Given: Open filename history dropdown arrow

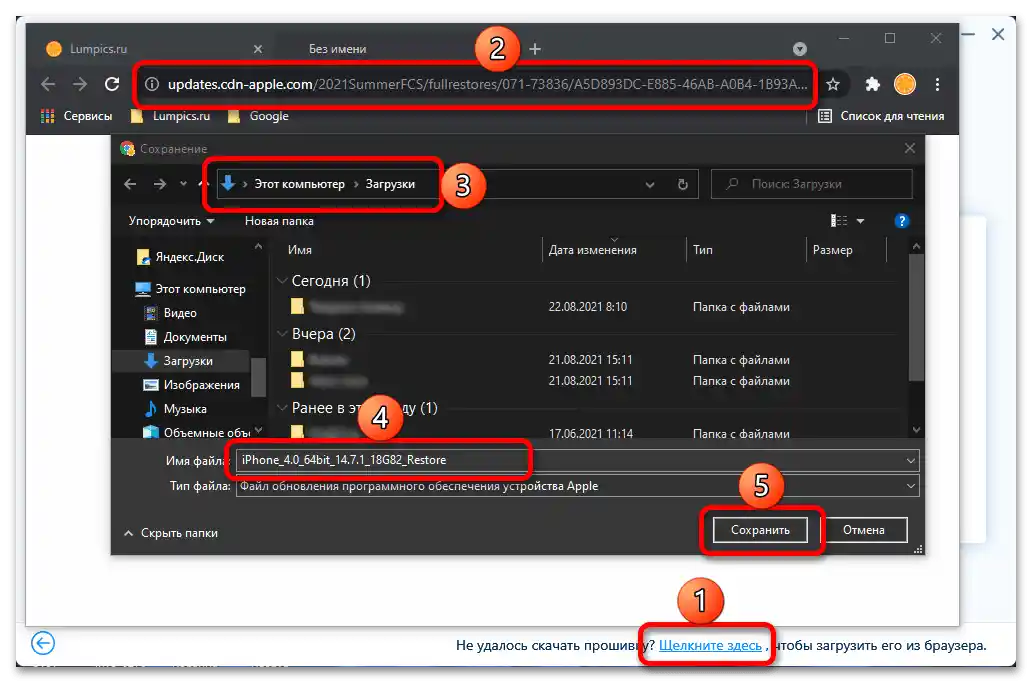Looking at the screenshot, I should click(x=911, y=460).
